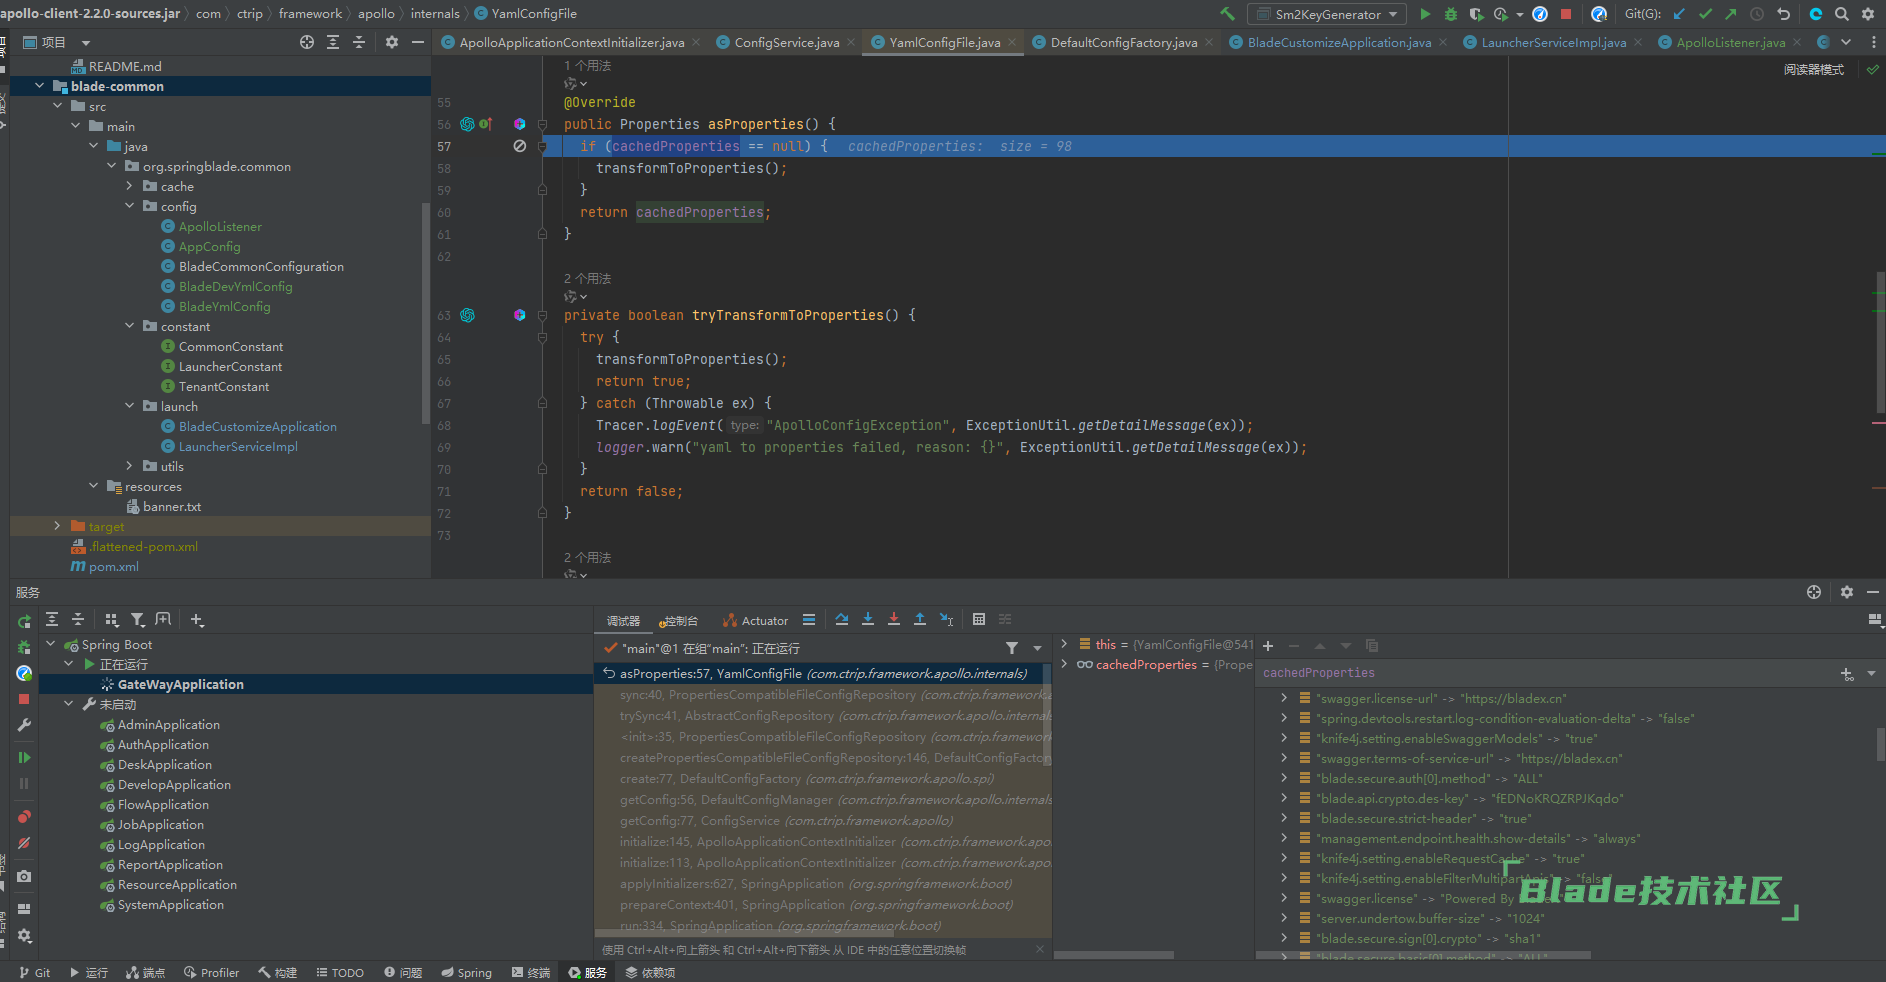Select AdminApplication in services list
The width and height of the screenshot is (1886, 982).
[x=169, y=725]
